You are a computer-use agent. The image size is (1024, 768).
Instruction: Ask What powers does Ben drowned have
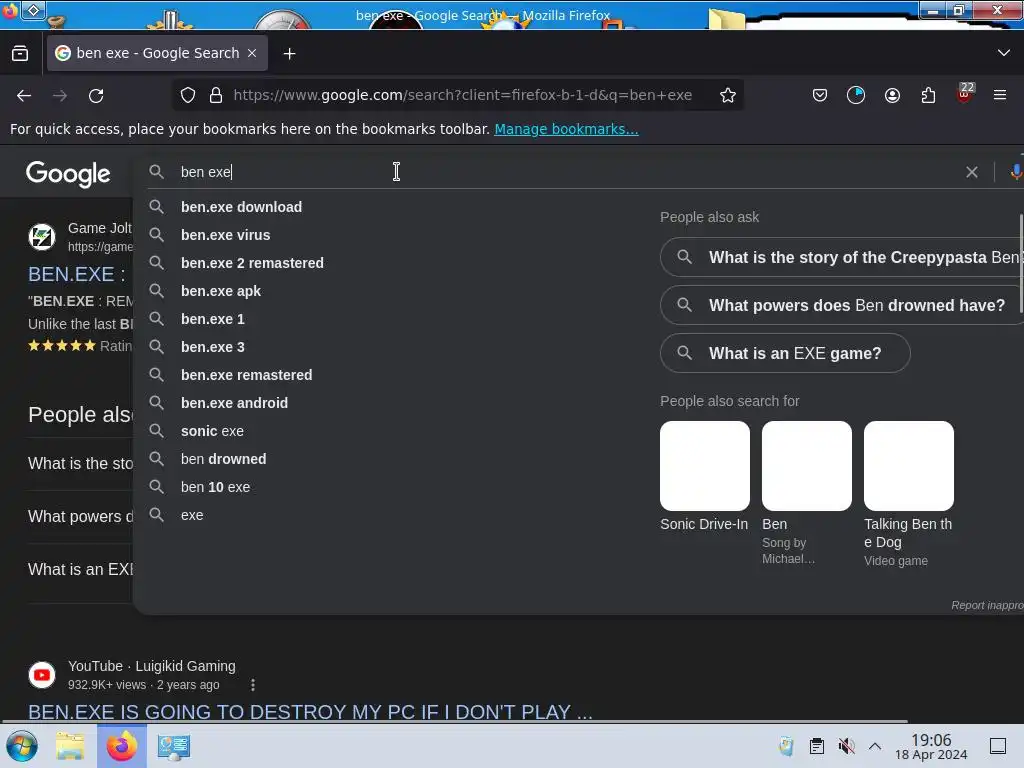pyautogui.click(x=842, y=305)
